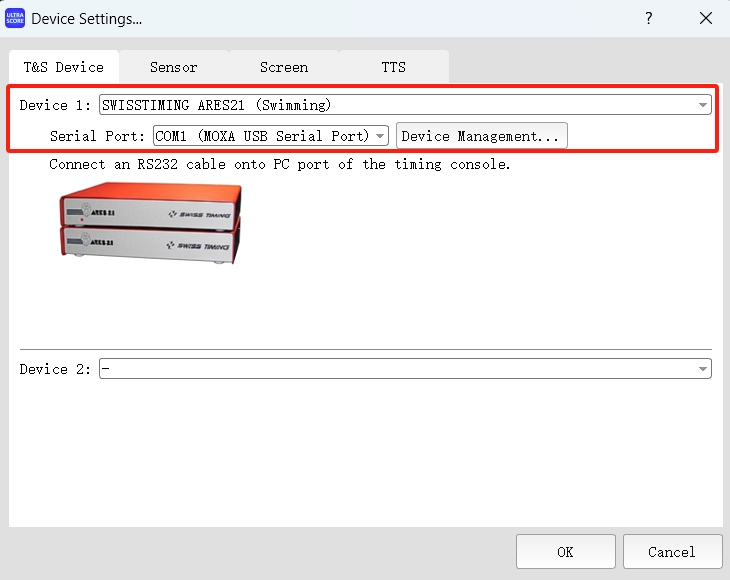
Task: Click the "Device 2:" label
Action: (x=57, y=369)
